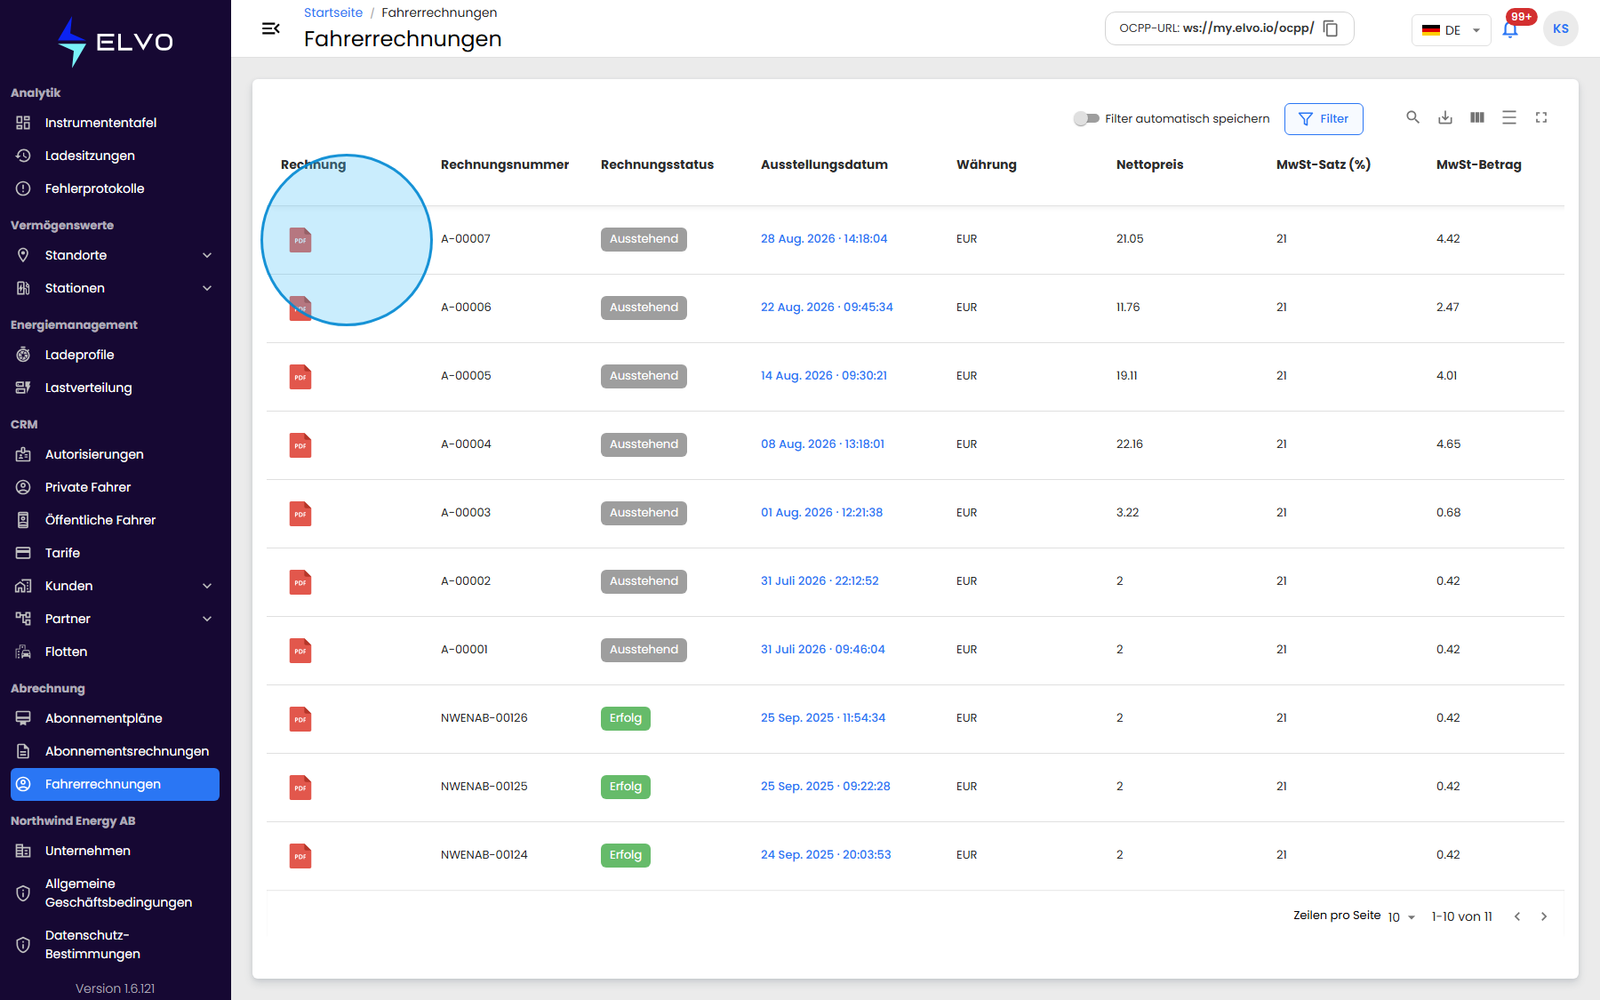Open PDF icon for invoice A-00003
The height and width of the screenshot is (1000, 1600).
coord(300,514)
